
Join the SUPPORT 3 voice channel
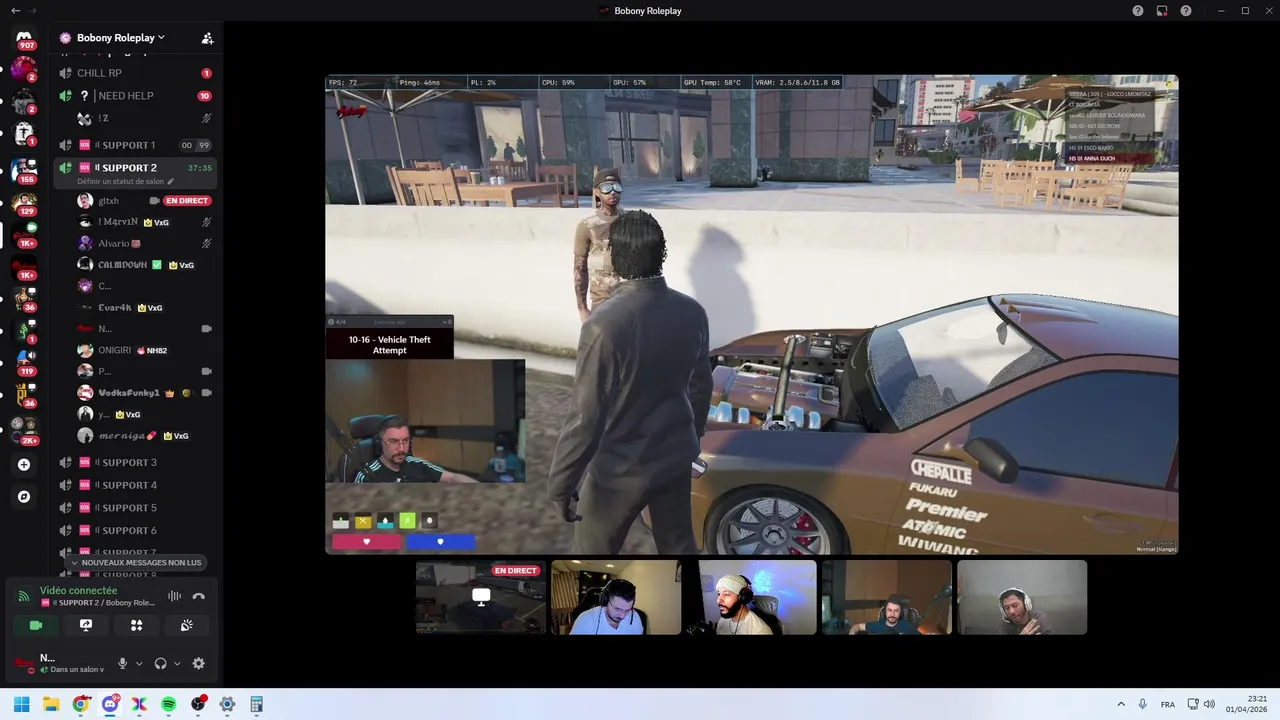pos(135,462)
